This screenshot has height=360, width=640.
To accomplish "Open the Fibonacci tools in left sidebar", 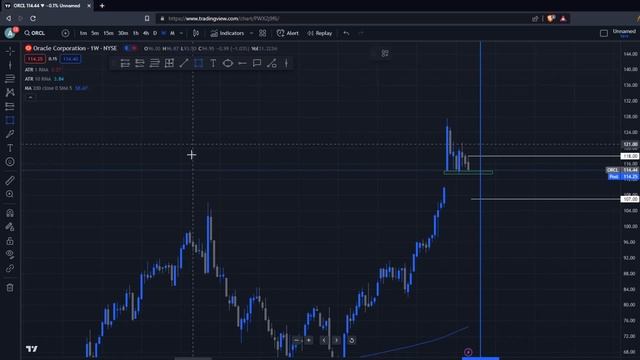I will (x=10, y=78).
